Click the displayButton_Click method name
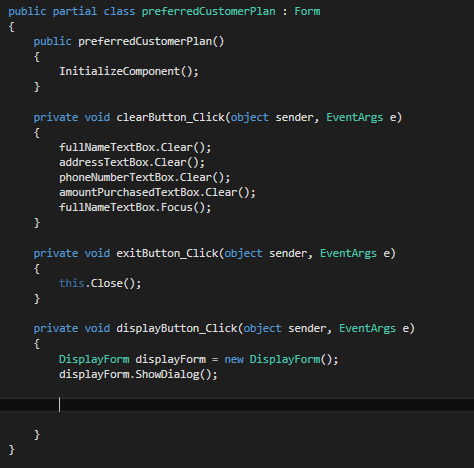 point(177,328)
